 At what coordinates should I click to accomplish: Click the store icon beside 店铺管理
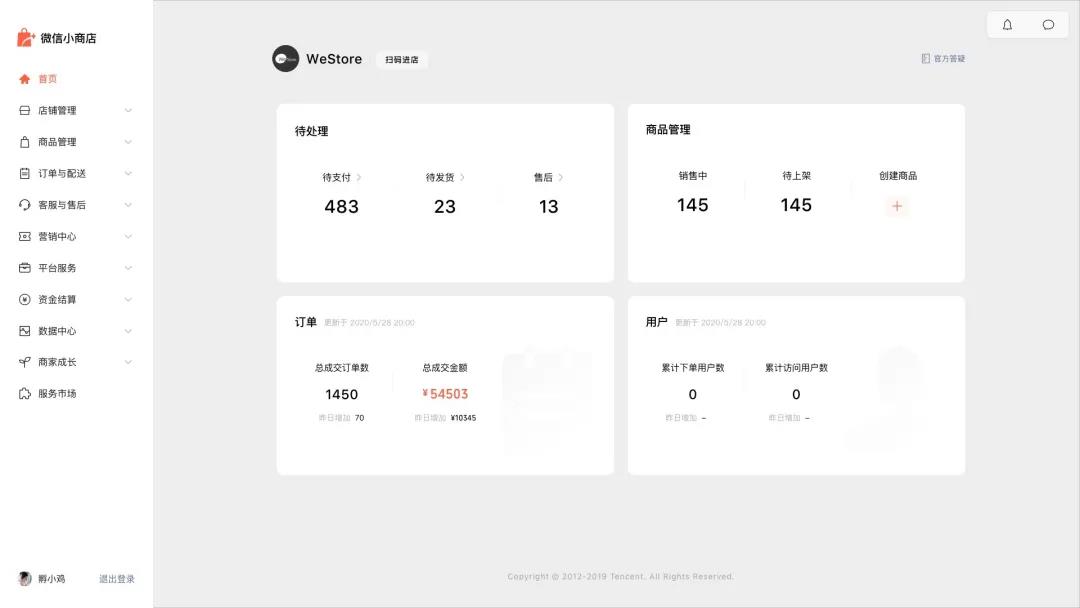pos(25,110)
